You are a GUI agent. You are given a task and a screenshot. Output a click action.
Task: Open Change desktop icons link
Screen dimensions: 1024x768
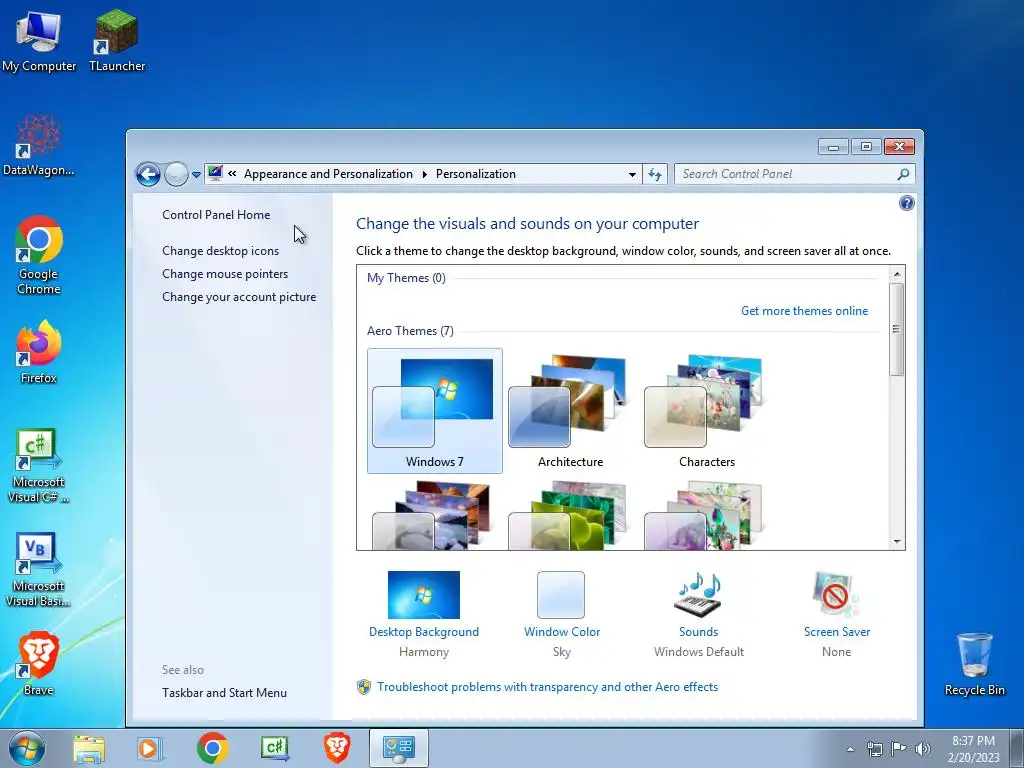(x=220, y=251)
